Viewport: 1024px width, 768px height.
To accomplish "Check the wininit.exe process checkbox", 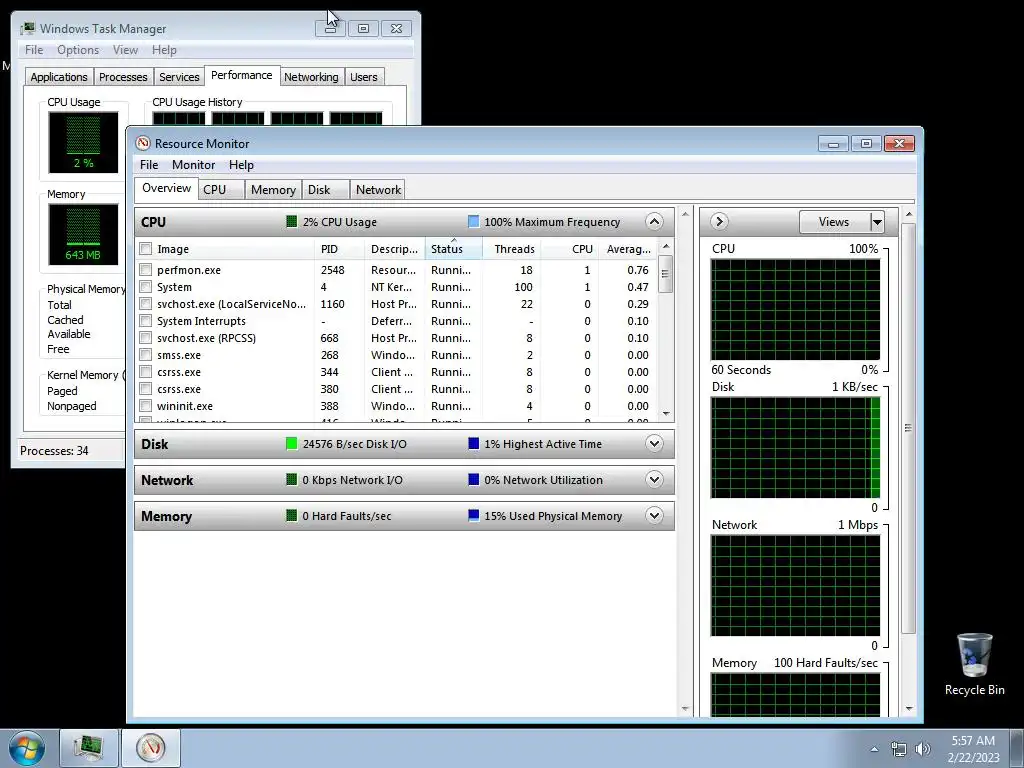I will tap(146, 406).
